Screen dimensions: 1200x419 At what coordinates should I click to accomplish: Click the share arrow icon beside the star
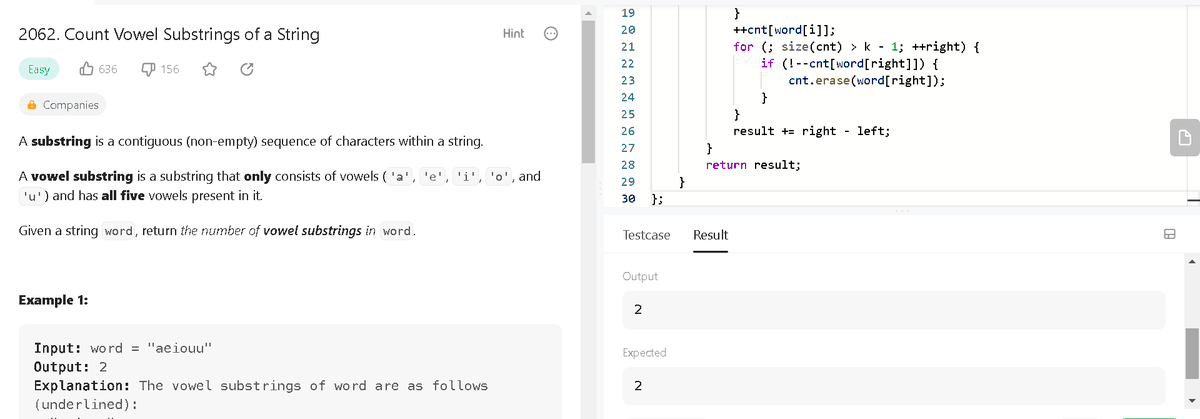(x=246, y=69)
